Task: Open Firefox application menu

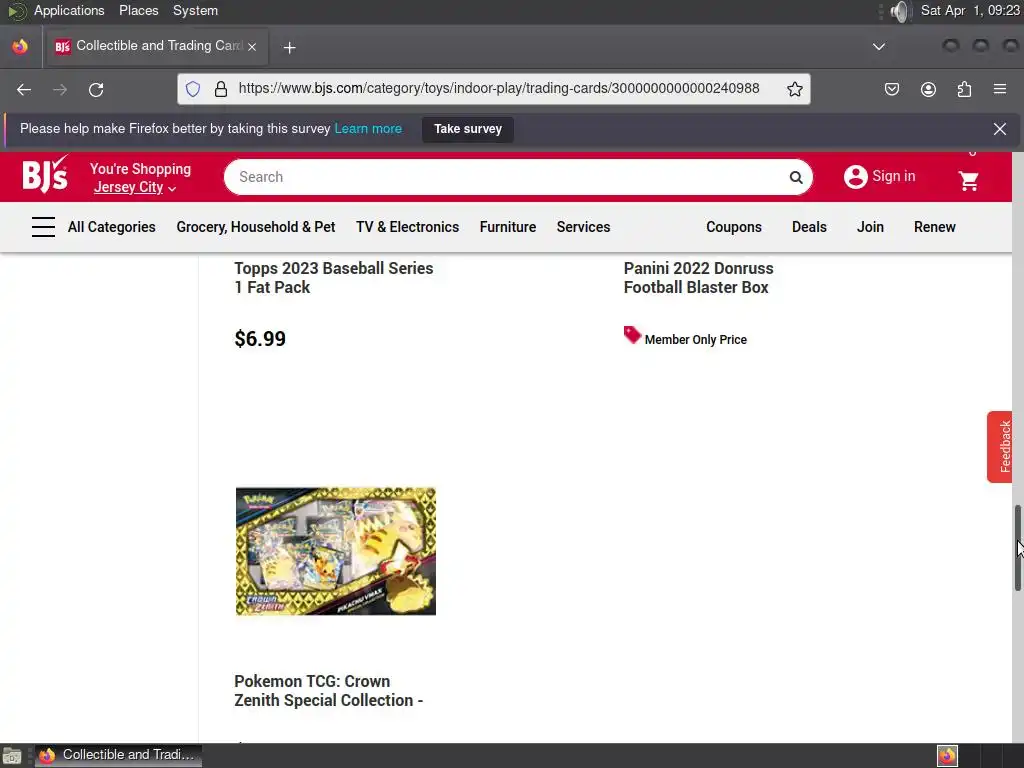Action: [x=1000, y=89]
